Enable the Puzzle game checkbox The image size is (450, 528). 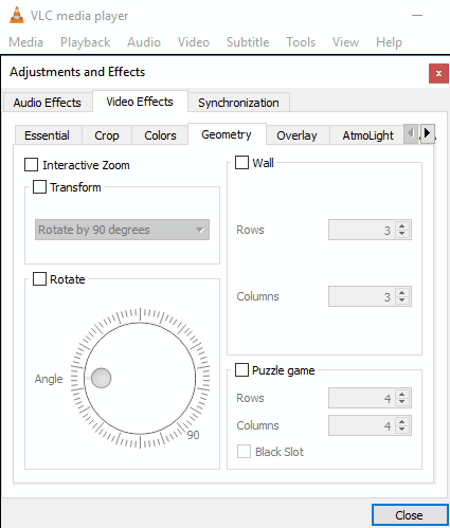(242, 370)
